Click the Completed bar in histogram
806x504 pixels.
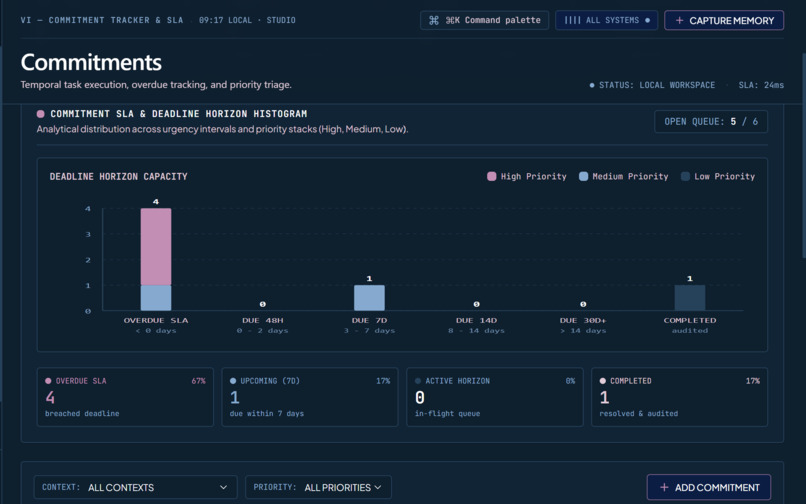click(x=690, y=298)
